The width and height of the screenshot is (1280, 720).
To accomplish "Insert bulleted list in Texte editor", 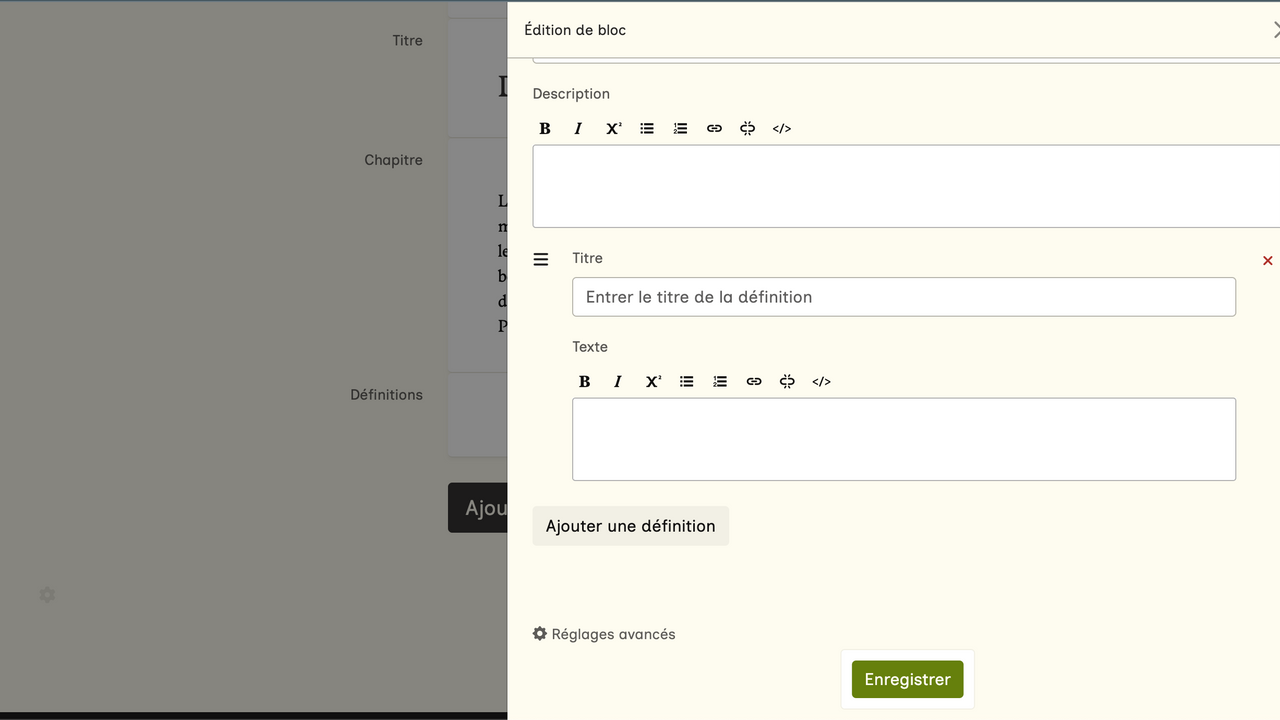I will pyautogui.click(x=687, y=382).
